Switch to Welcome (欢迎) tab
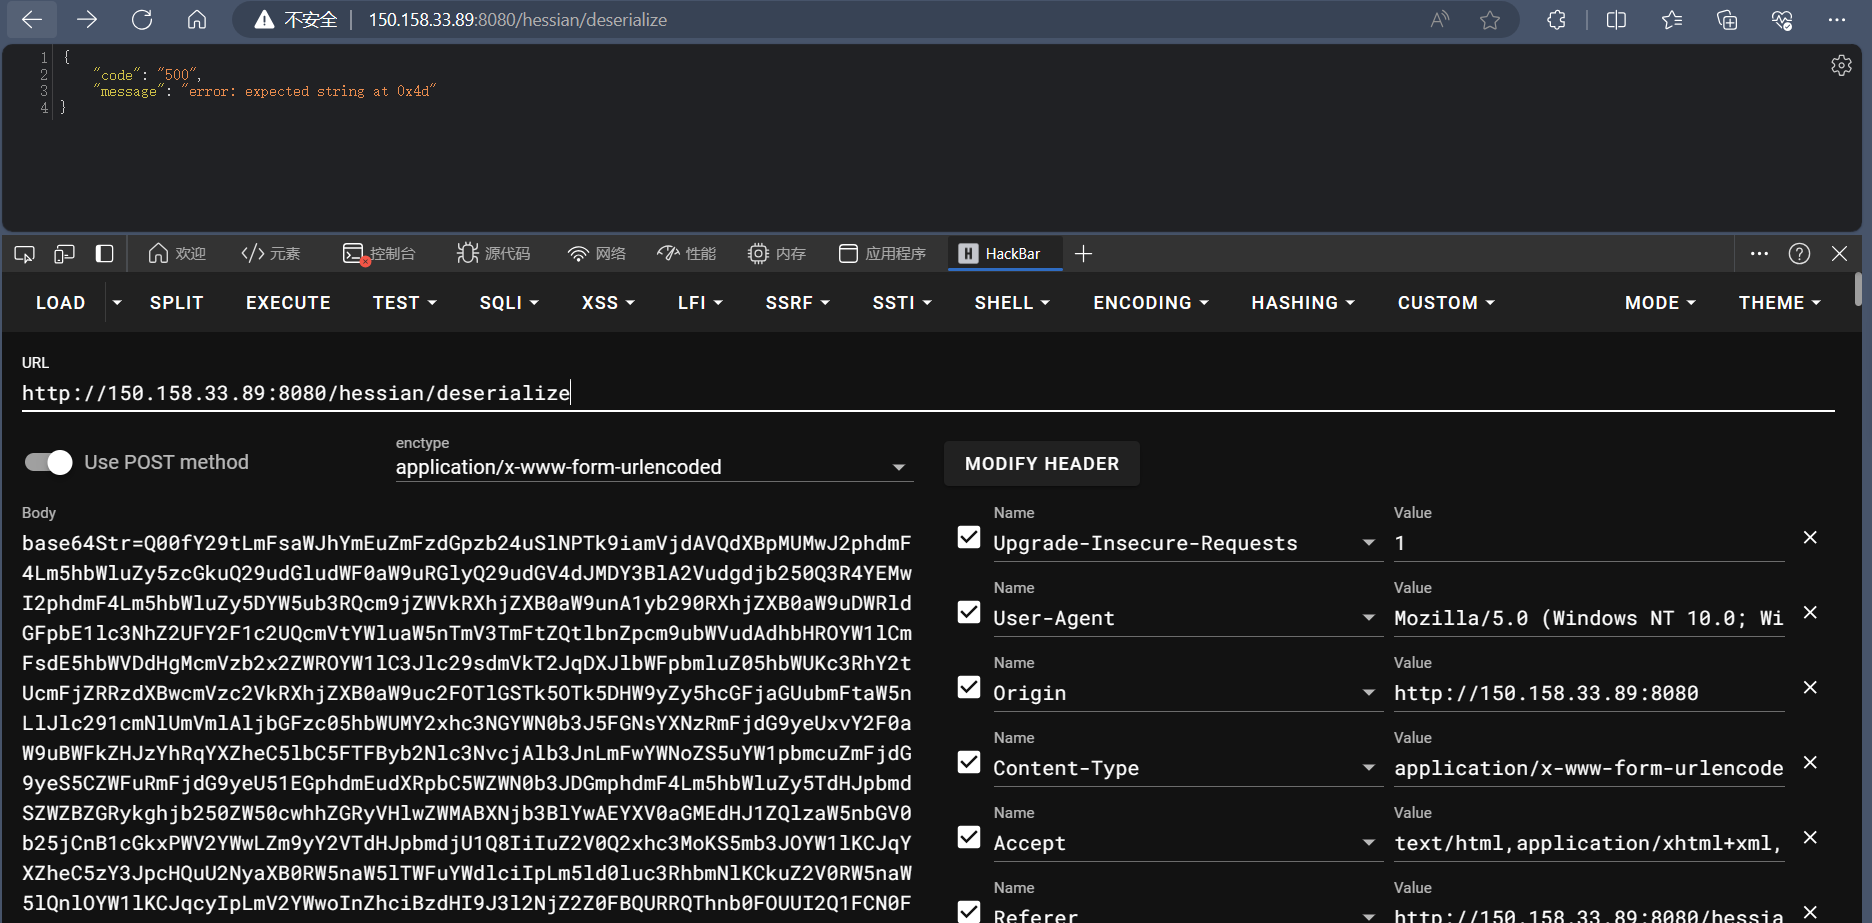The width and height of the screenshot is (1872, 923). 177,254
